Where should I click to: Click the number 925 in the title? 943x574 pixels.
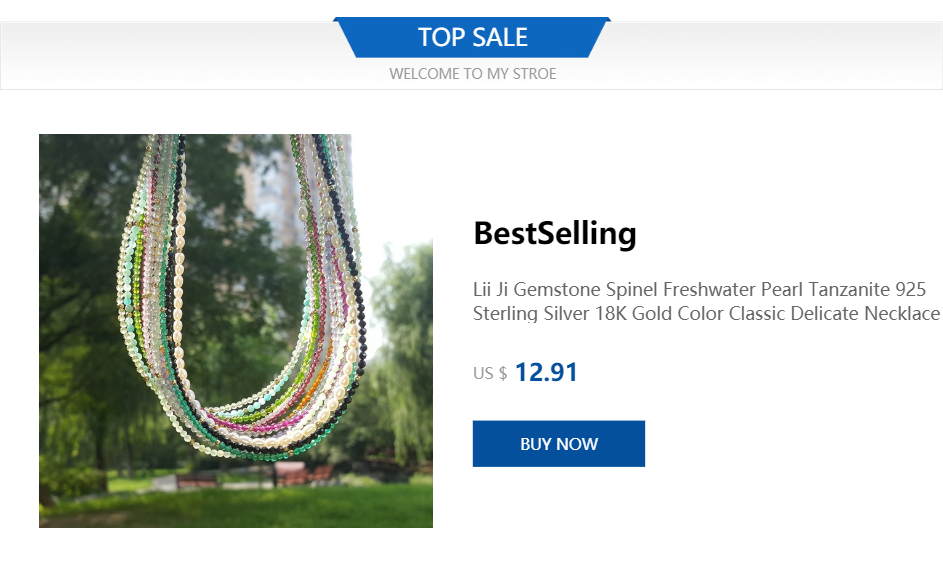911,290
